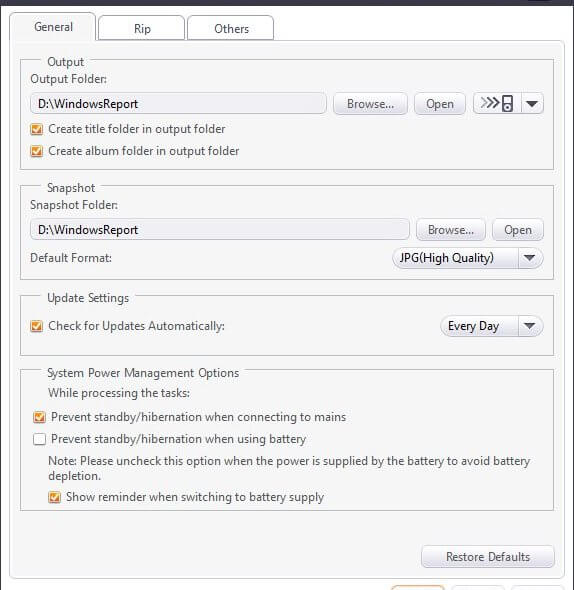Open the Default Format JPG(High Quality) dropdown
The width and height of the screenshot is (574, 590).
pos(467,258)
